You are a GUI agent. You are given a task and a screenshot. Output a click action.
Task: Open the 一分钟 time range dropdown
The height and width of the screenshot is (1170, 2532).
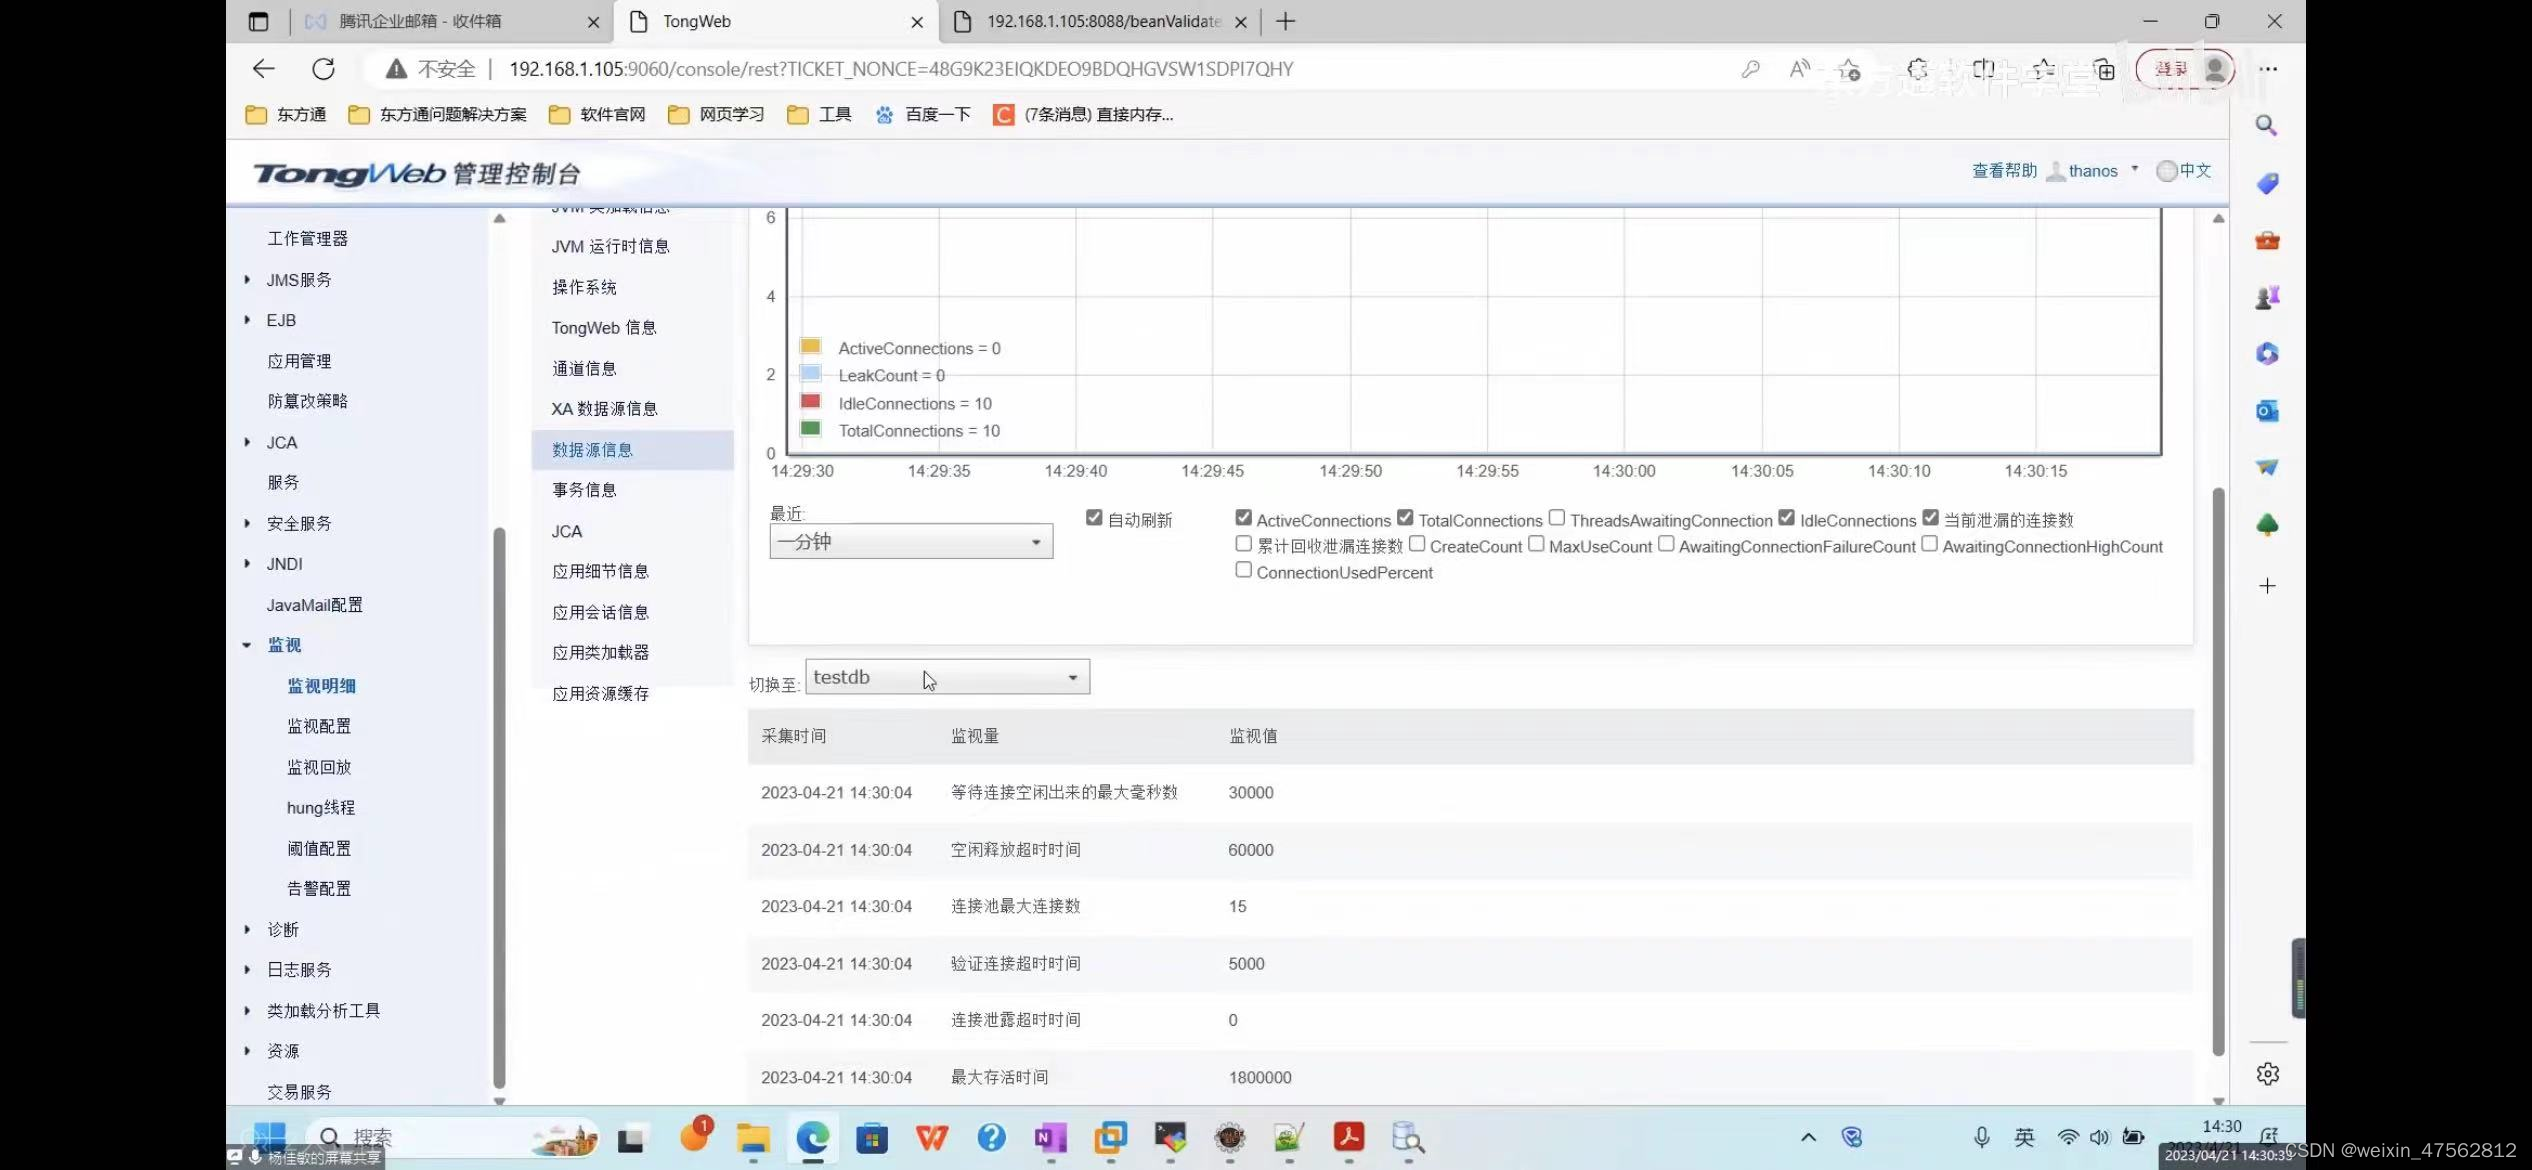(x=911, y=542)
